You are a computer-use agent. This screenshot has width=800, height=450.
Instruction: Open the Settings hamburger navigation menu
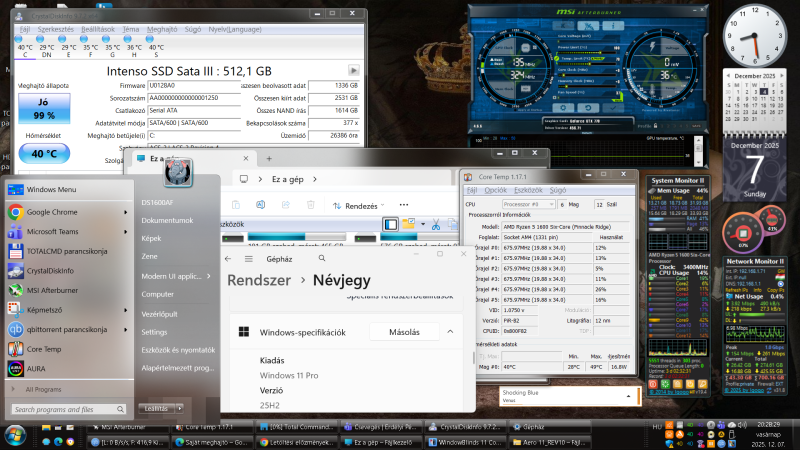(x=248, y=259)
